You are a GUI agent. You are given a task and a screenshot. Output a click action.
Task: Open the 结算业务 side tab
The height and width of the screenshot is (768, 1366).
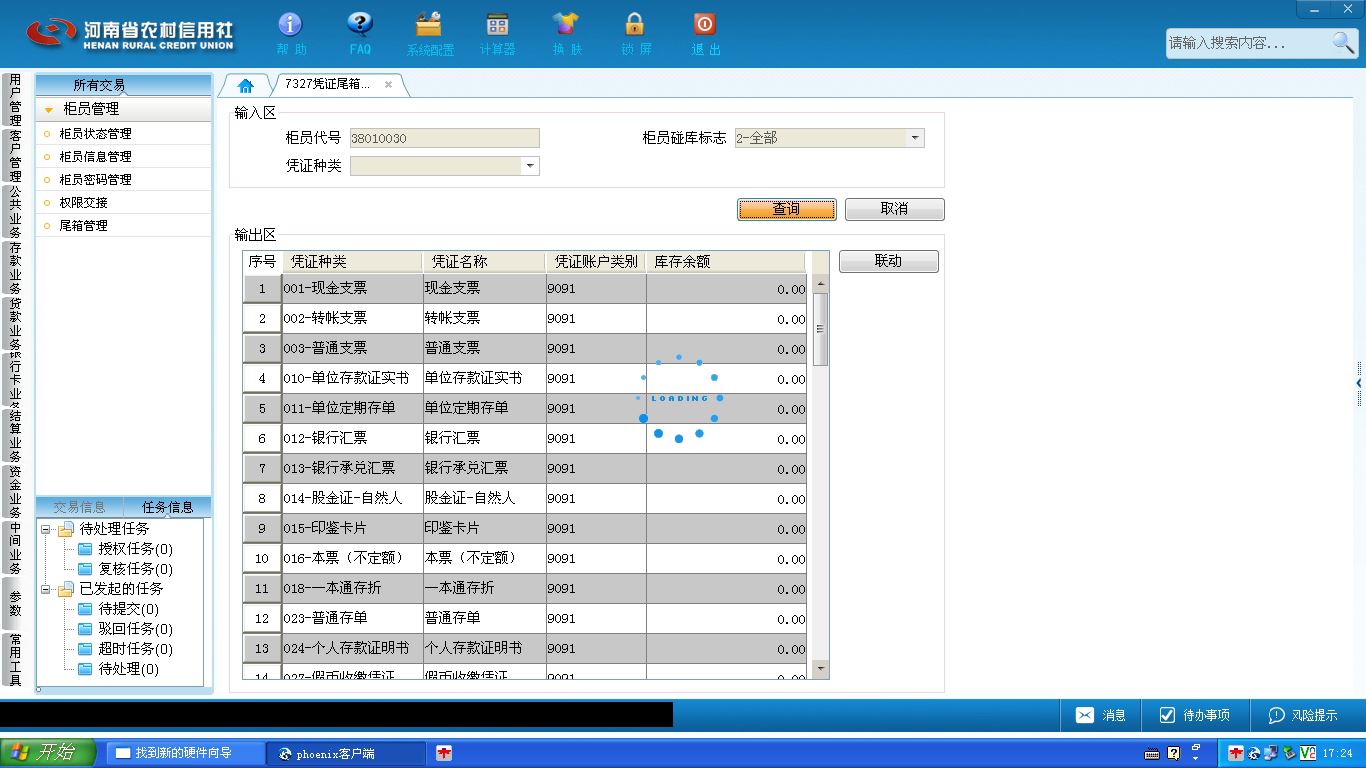tap(15, 435)
